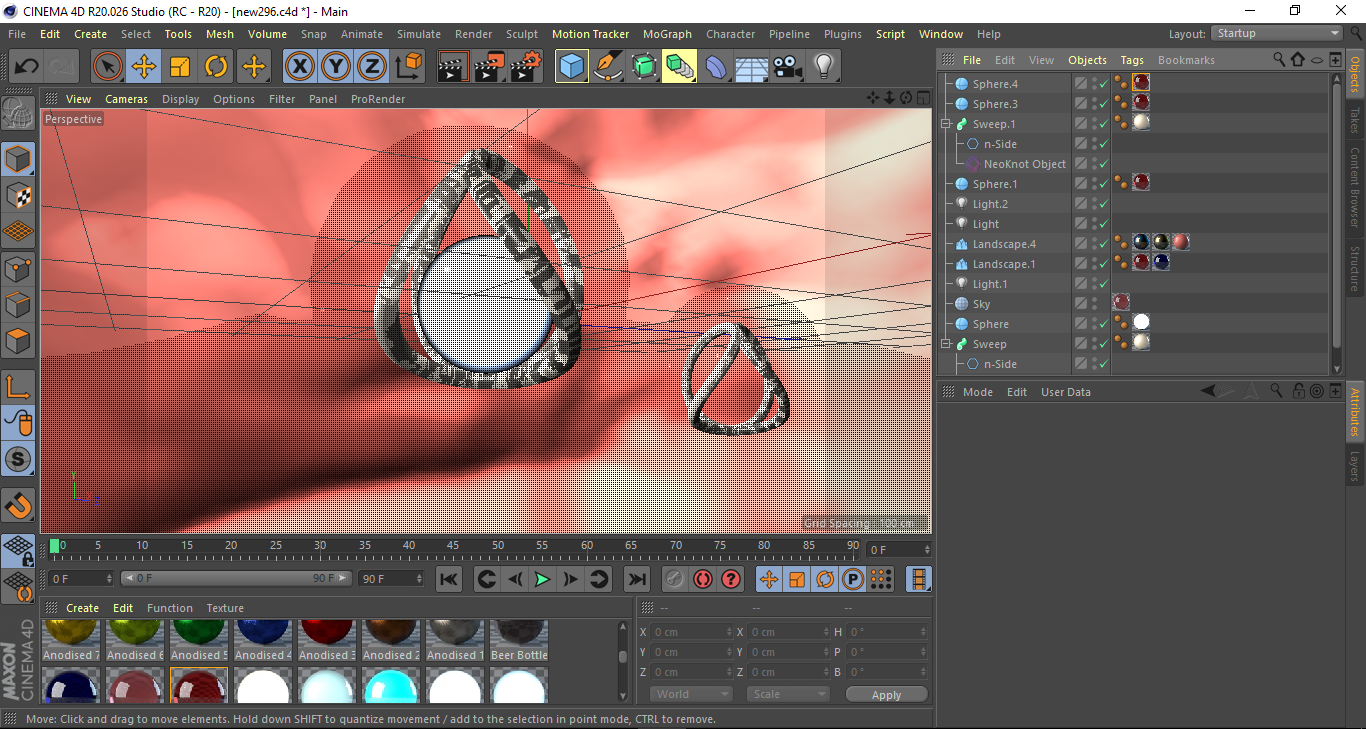Toggle the Sphere.4 layer checkbox

click(1081, 84)
